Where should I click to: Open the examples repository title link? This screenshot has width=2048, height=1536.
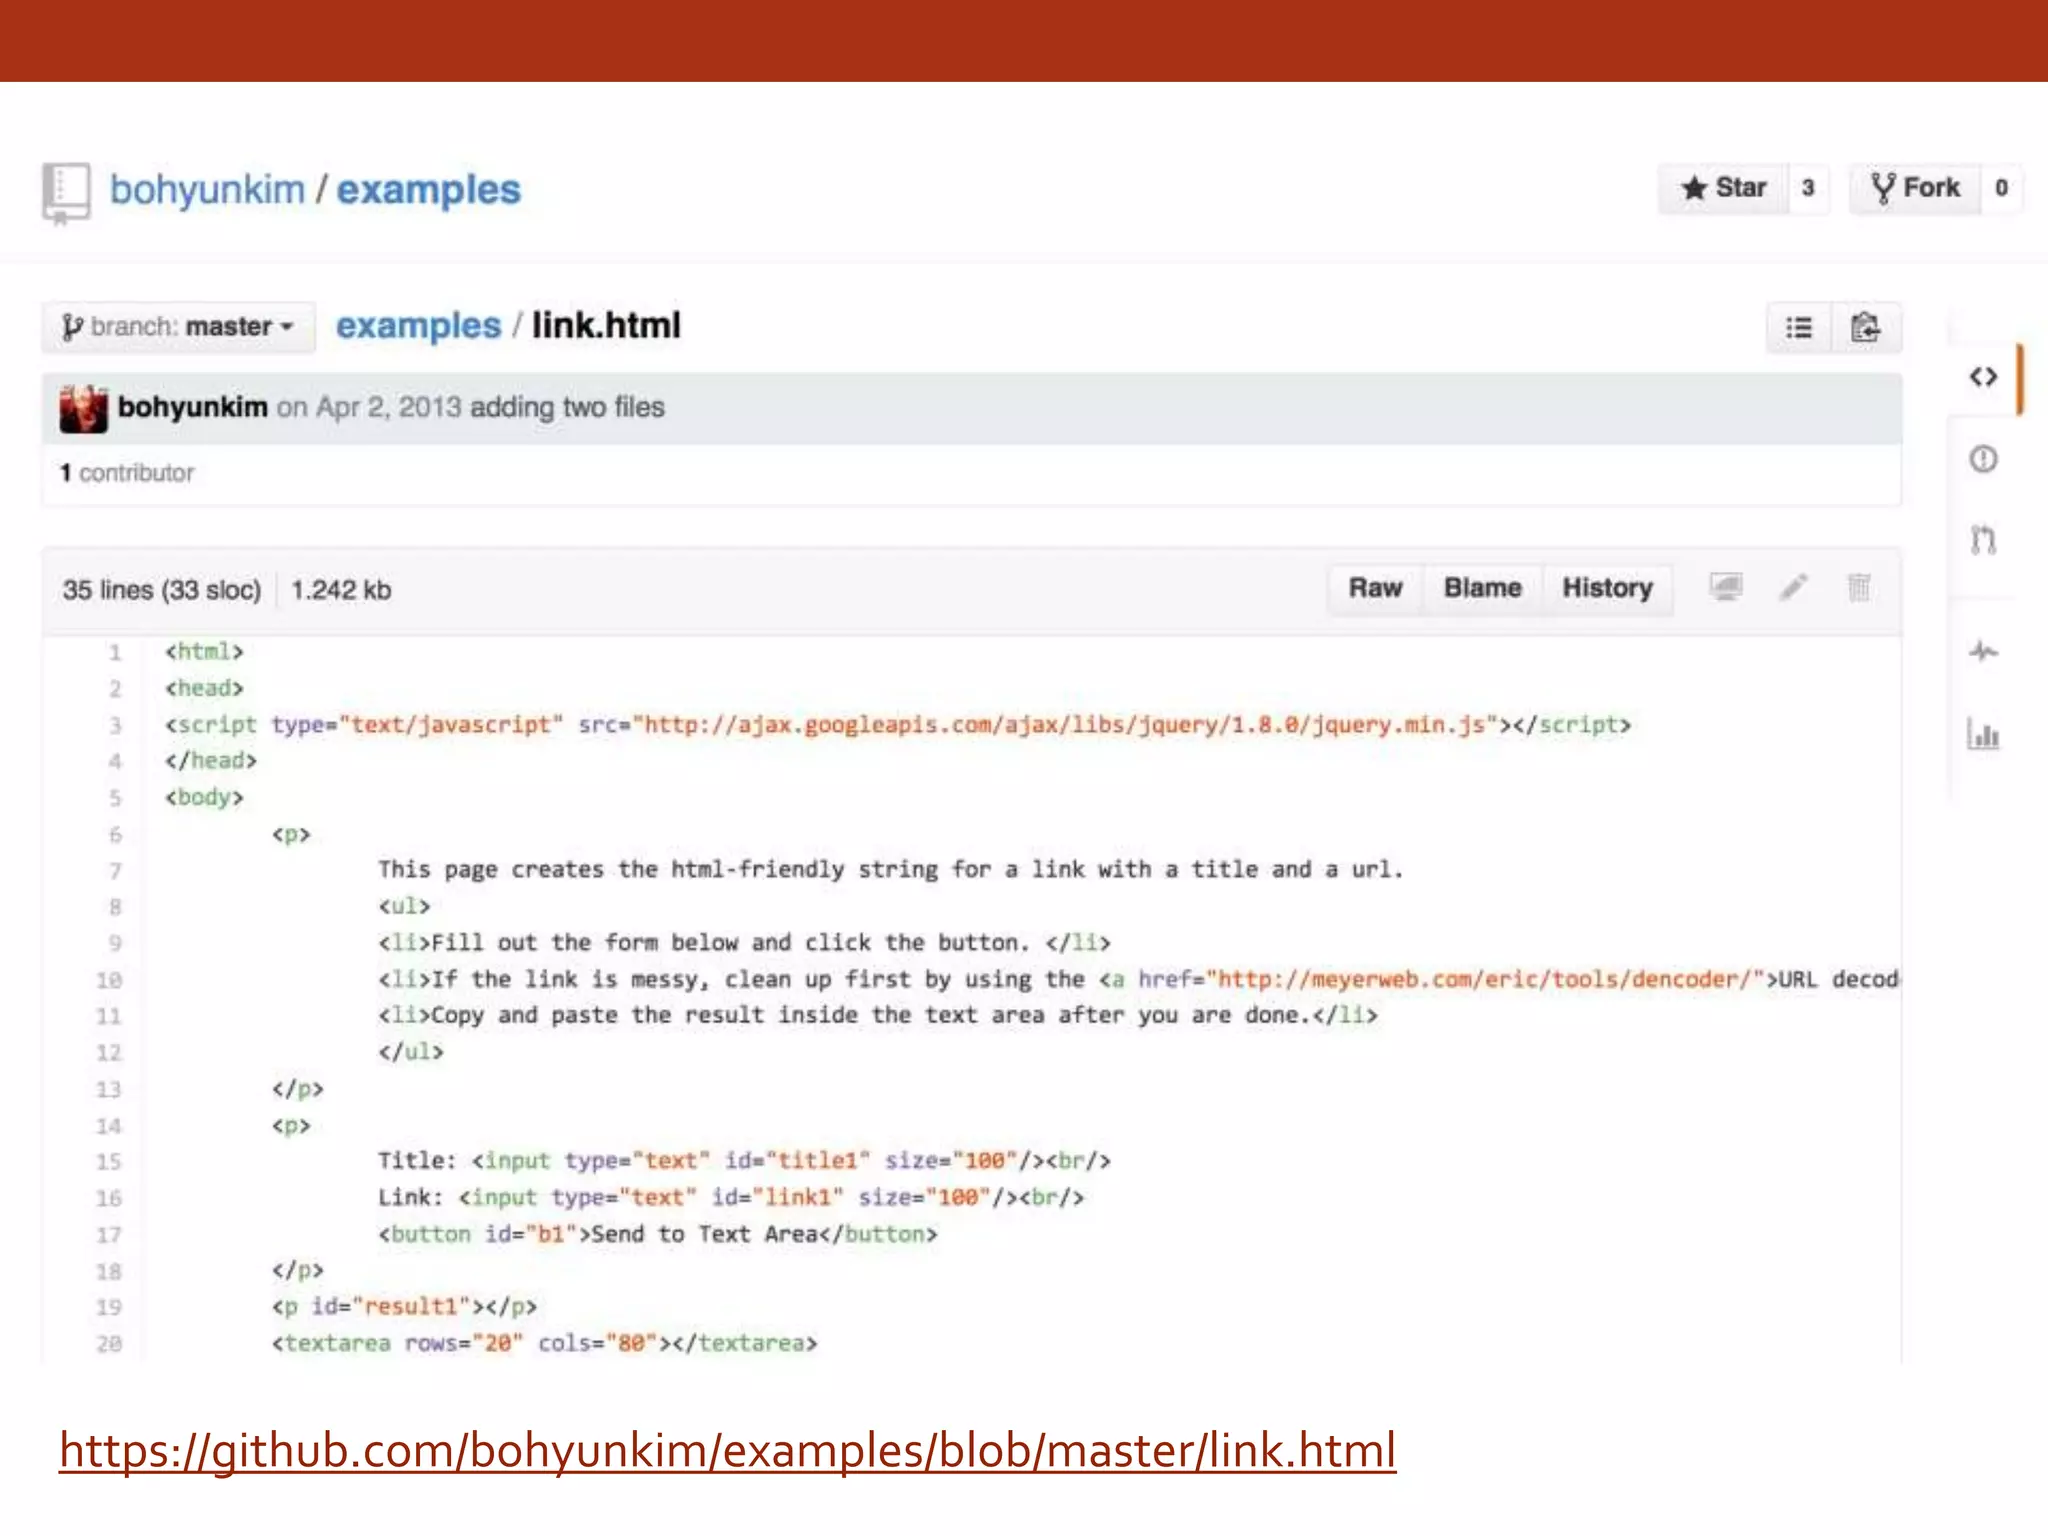pyautogui.click(x=428, y=190)
